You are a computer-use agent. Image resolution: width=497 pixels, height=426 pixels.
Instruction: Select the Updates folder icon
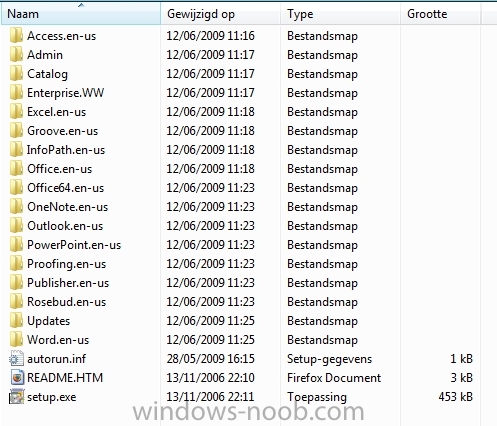click(16, 321)
